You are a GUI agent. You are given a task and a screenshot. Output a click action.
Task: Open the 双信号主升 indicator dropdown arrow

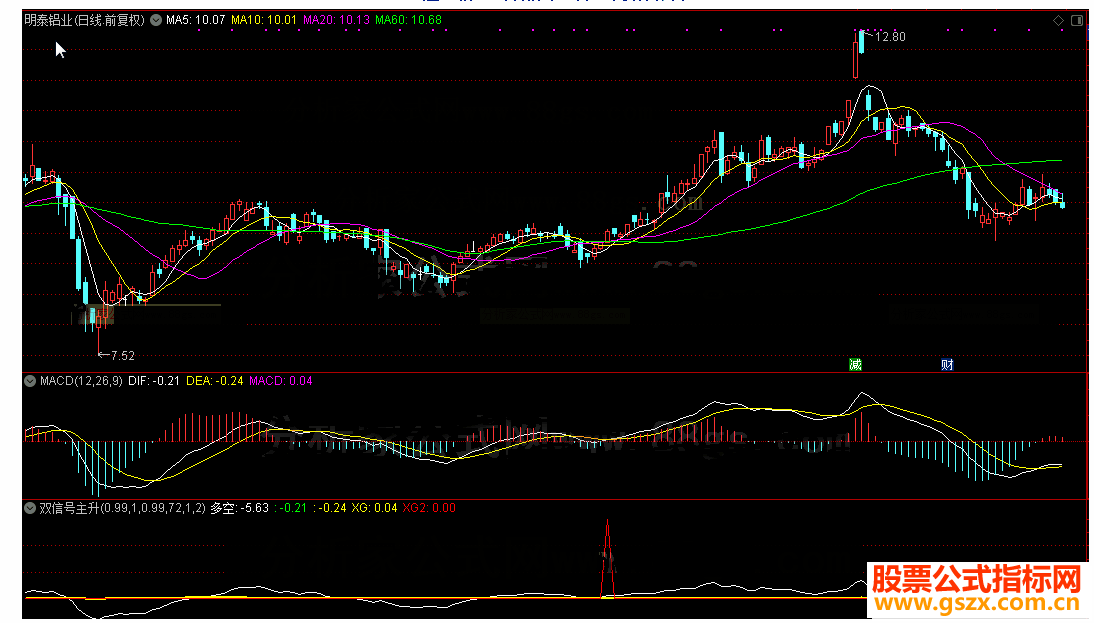pos(30,508)
